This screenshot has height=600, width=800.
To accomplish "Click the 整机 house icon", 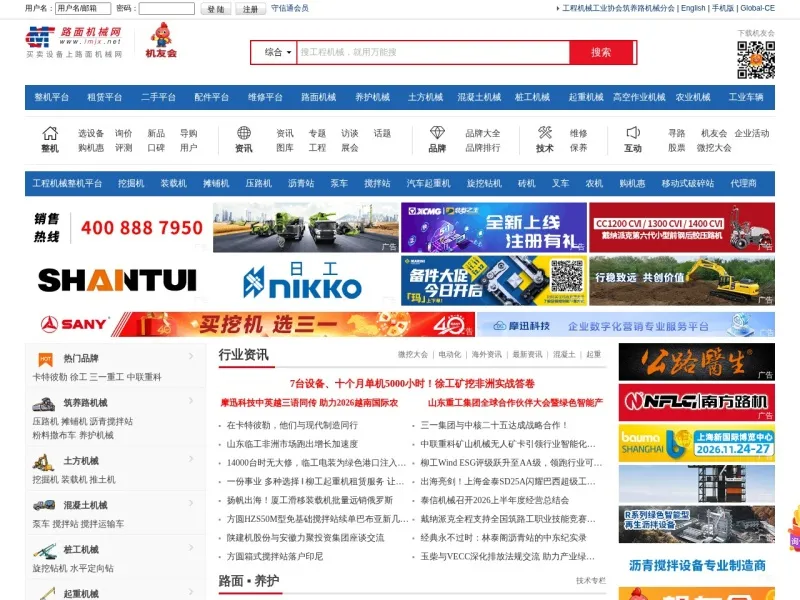I will (50, 133).
